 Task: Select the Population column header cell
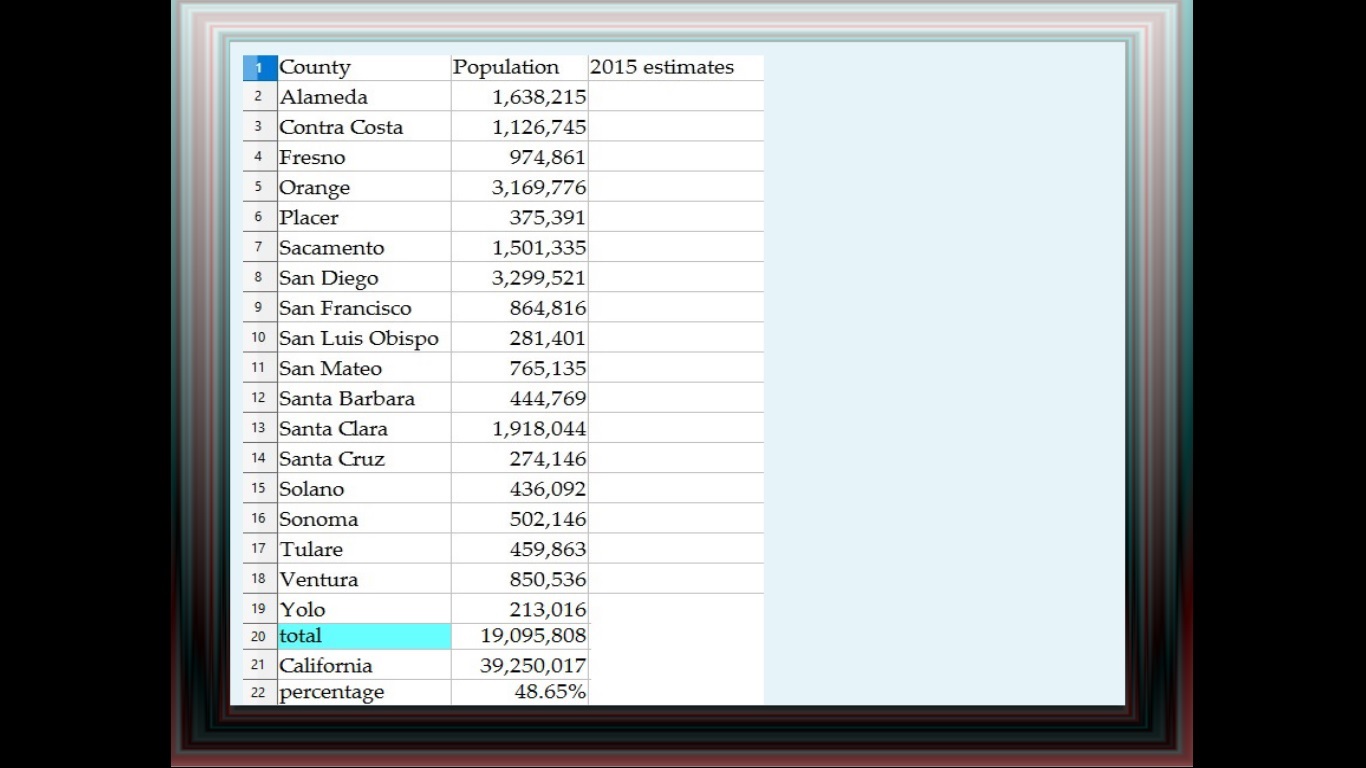506,67
